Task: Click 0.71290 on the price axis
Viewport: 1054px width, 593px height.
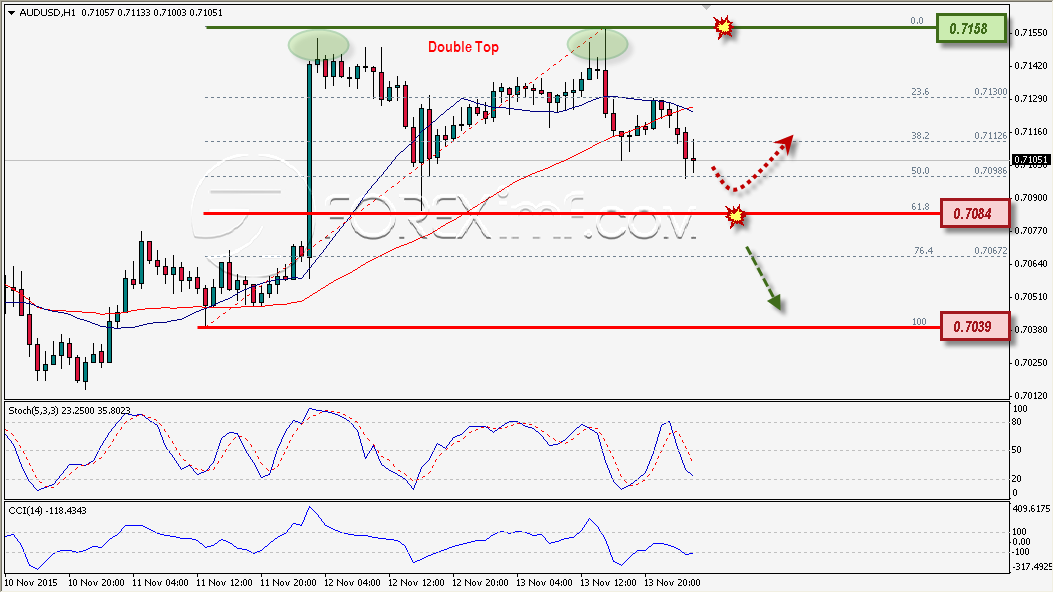Action: (1030, 98)
